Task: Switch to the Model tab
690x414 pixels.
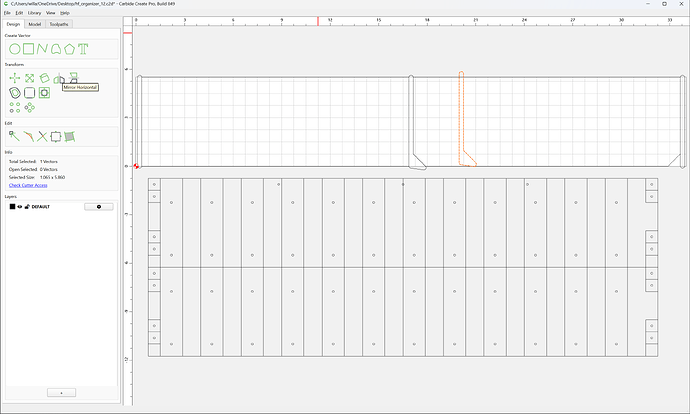Action: tap(35, 24)
